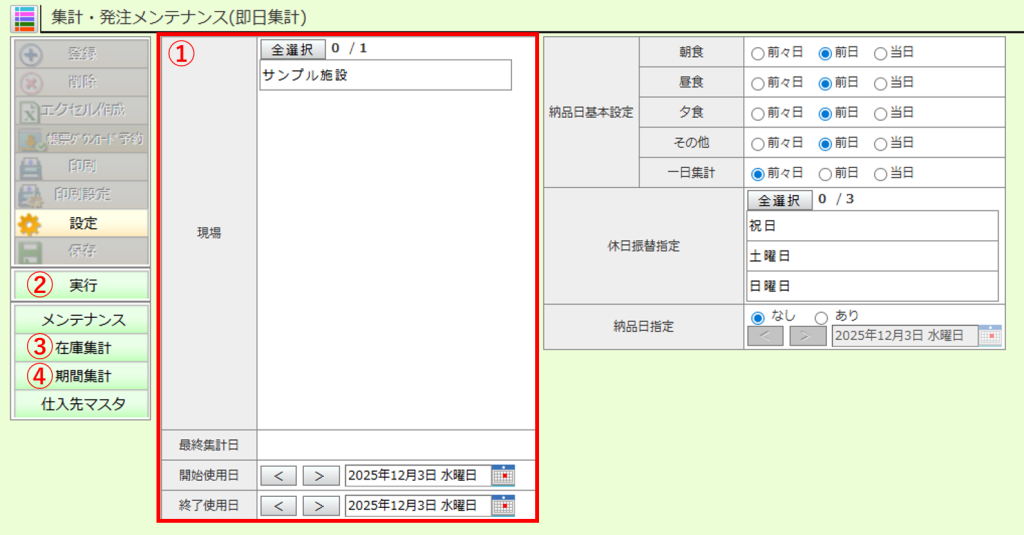Select サンプル施設 in the 現場 list

coord(385,75)
